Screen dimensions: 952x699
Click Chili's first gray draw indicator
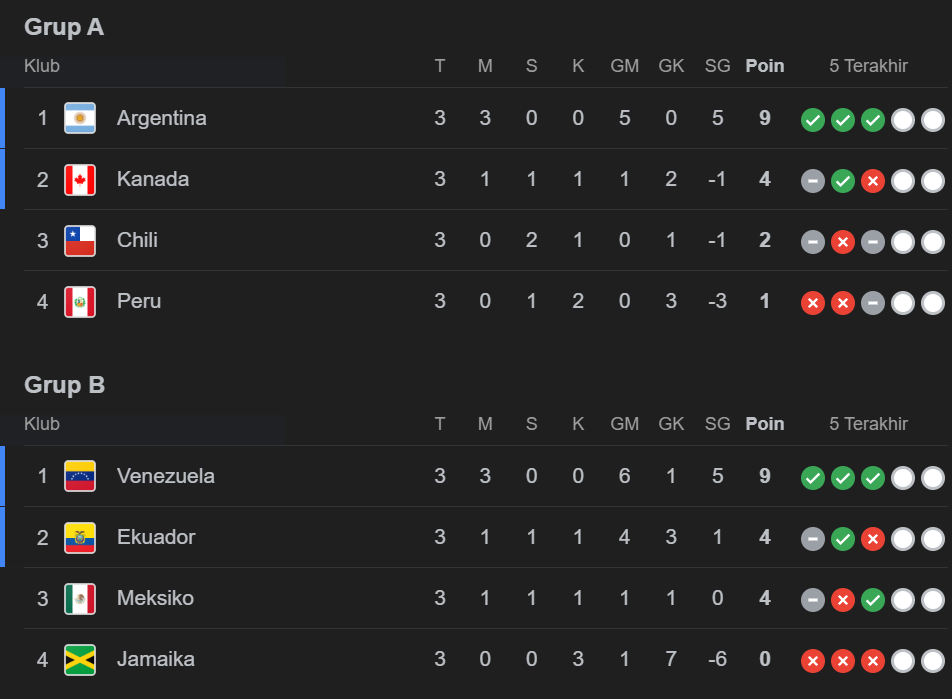(813, 243)
